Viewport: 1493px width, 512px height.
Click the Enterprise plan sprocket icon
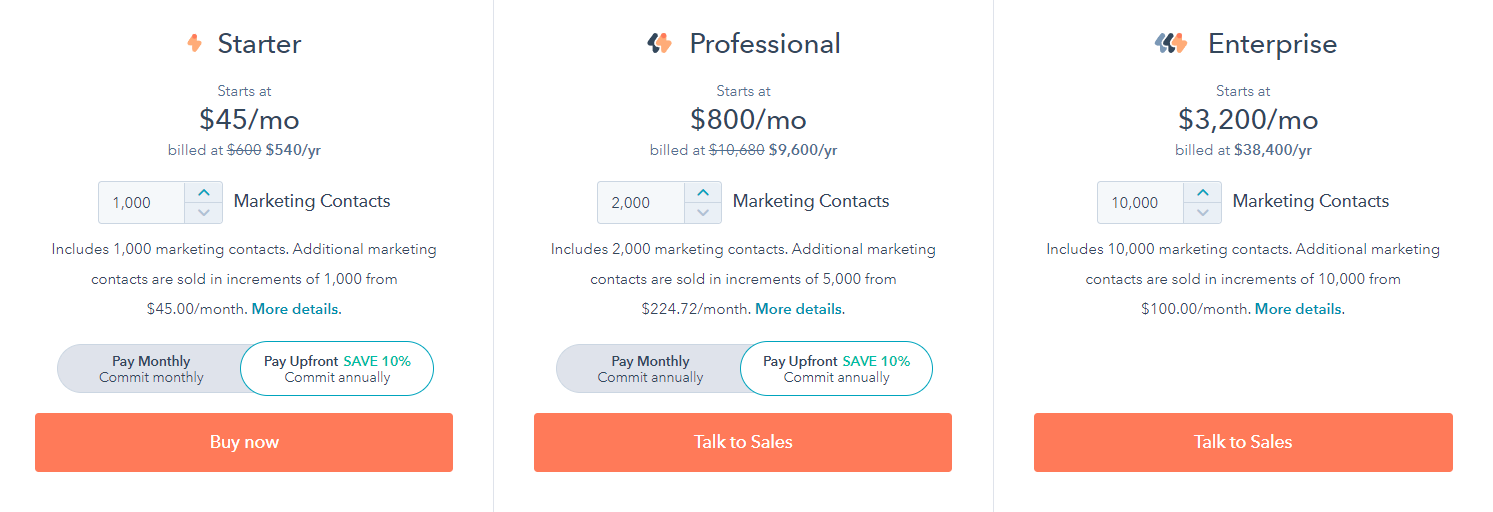(x=1171, y=43)
